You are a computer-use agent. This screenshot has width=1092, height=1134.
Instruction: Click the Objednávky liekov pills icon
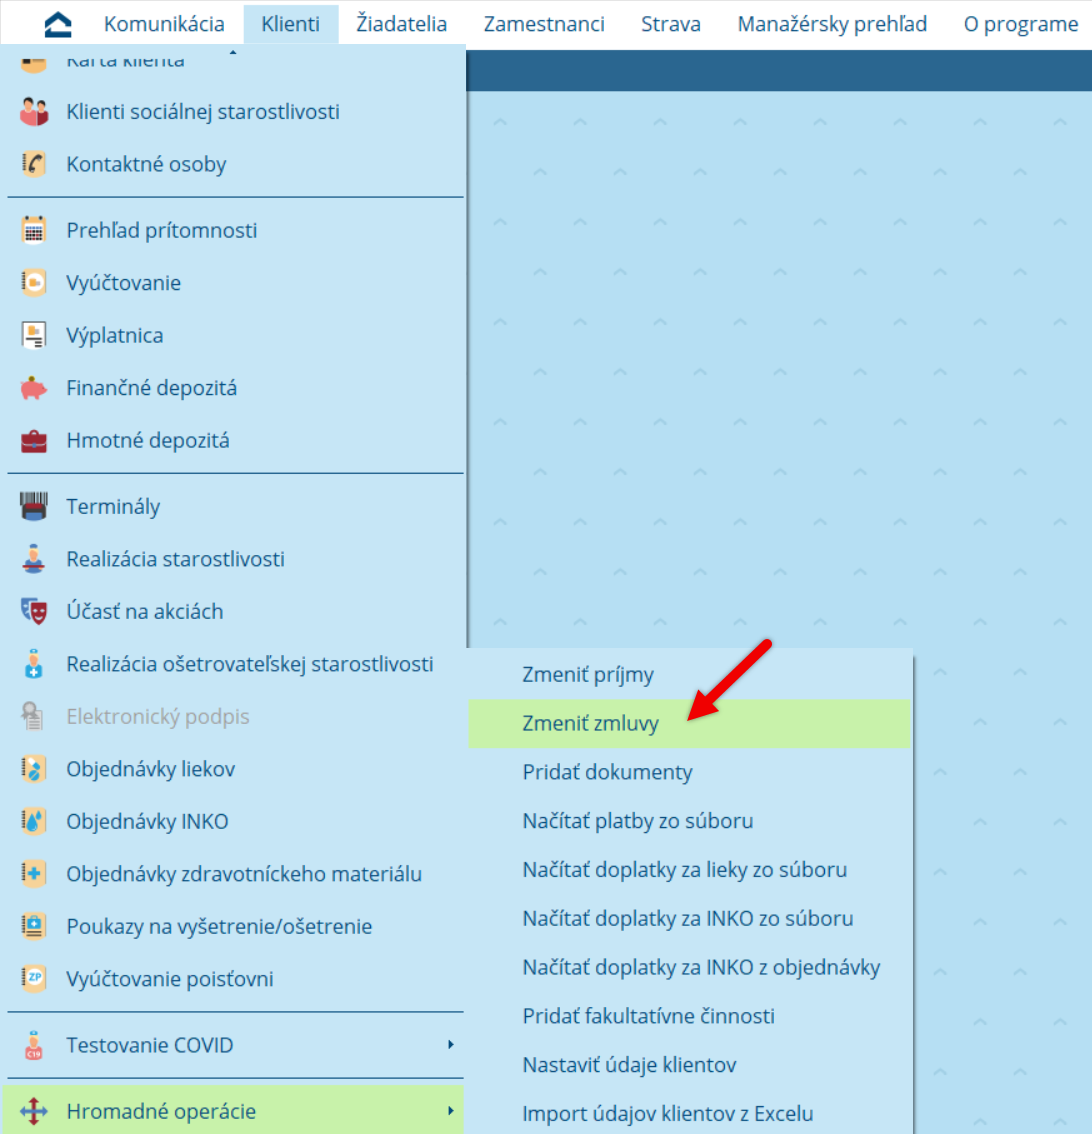[x=34, y=769]
